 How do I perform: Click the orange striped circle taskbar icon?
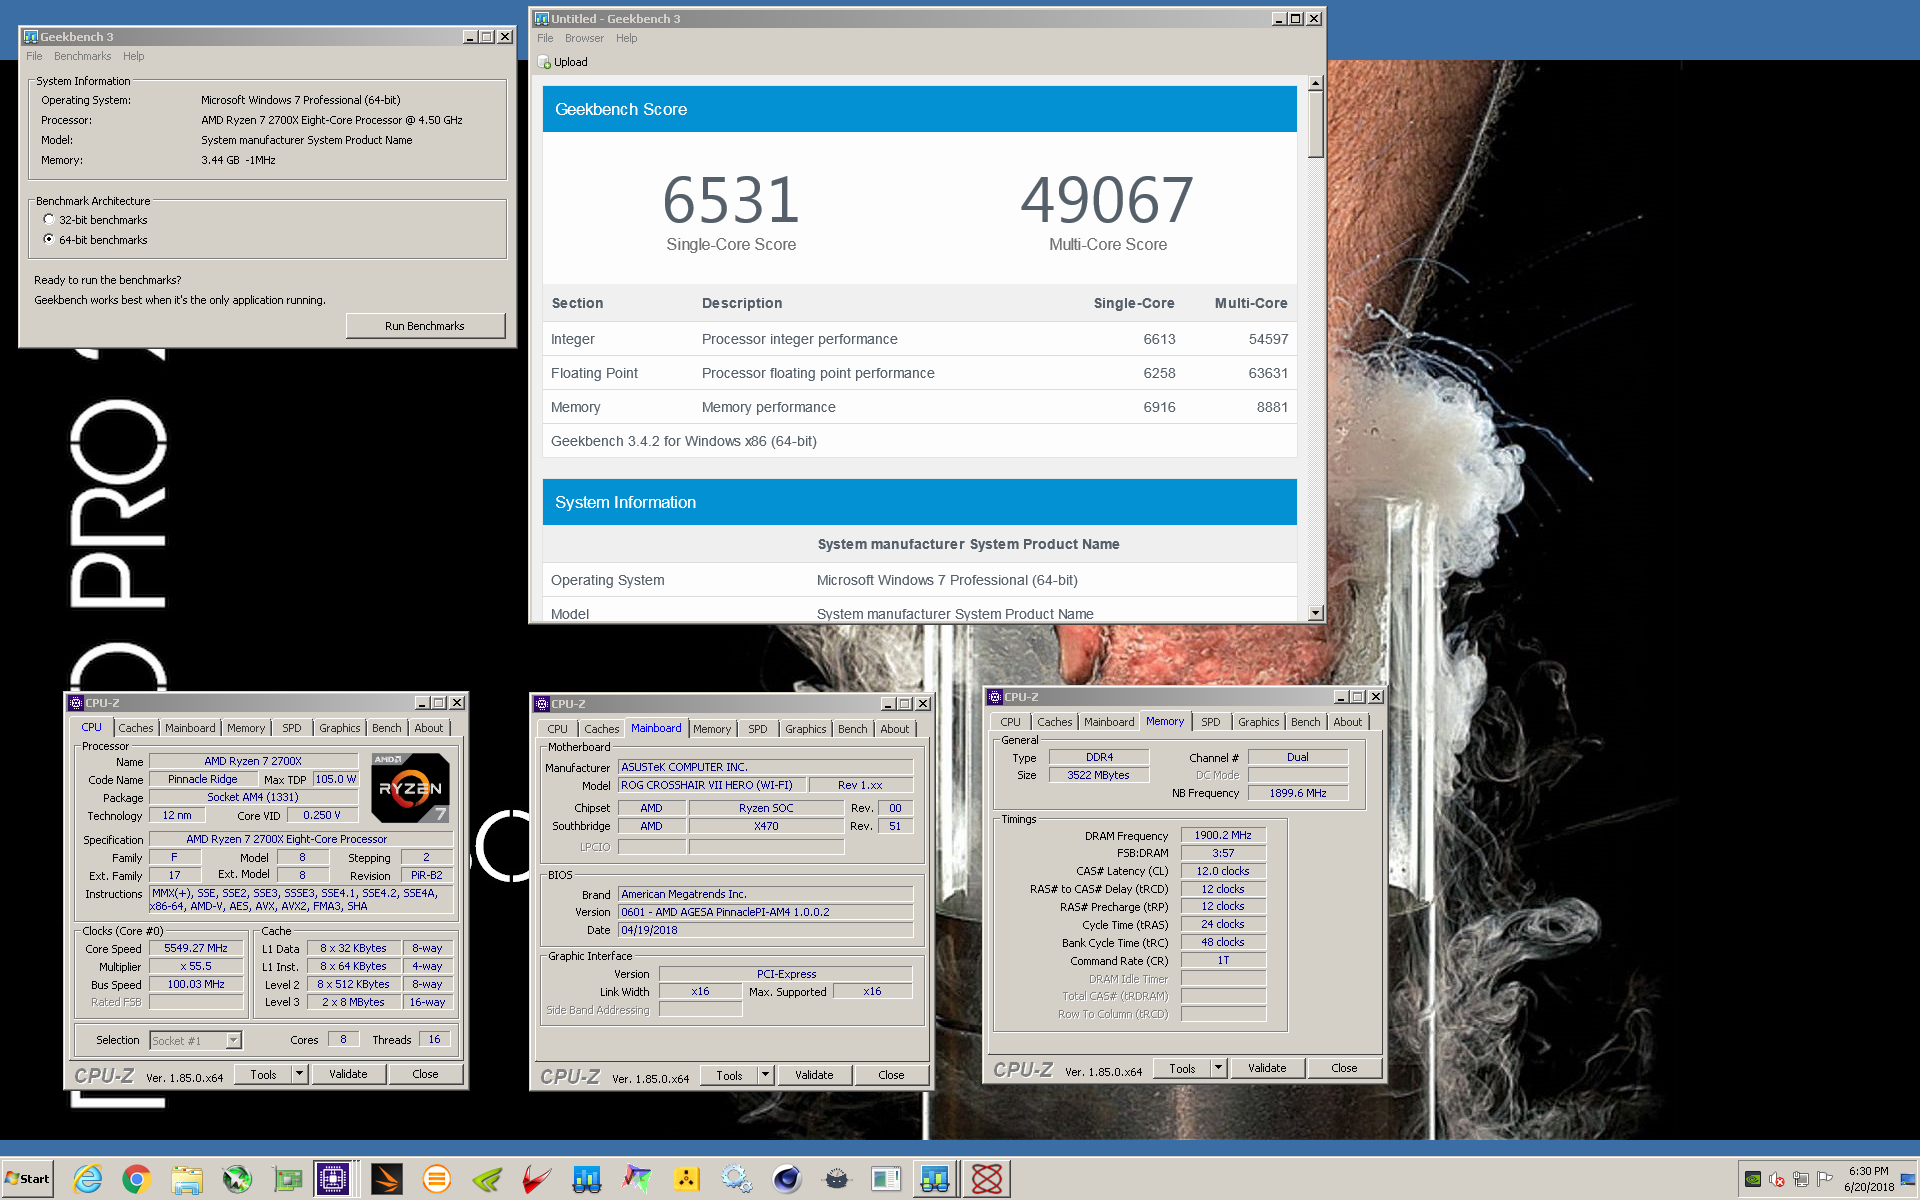[437, 1179]
